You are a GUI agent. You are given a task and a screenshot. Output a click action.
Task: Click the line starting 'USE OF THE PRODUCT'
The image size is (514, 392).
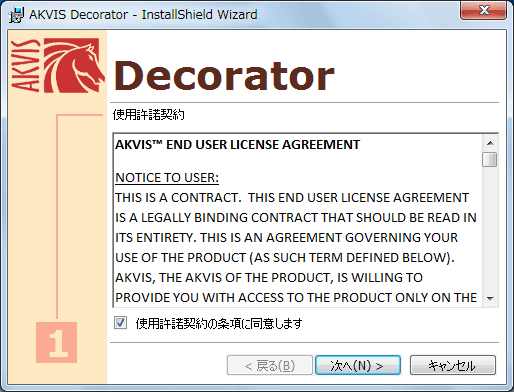[x=285, y=258]
